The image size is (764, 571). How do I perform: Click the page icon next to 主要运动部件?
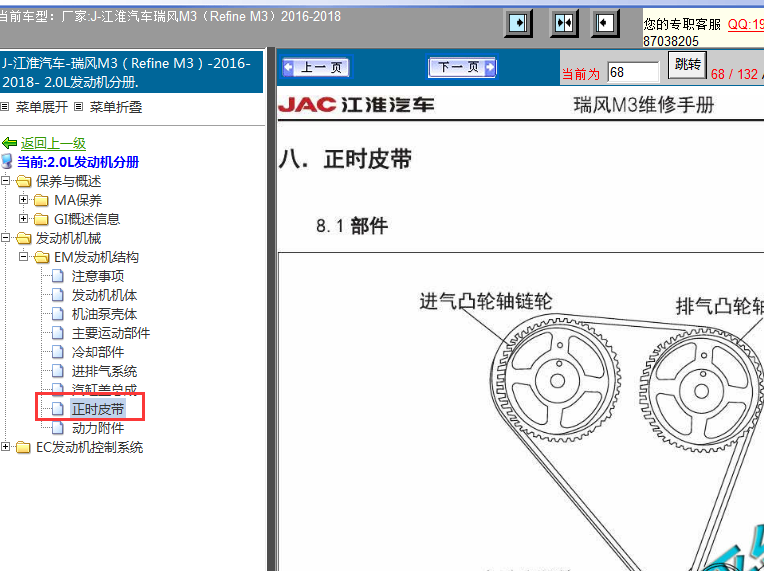tap(58, 333)
